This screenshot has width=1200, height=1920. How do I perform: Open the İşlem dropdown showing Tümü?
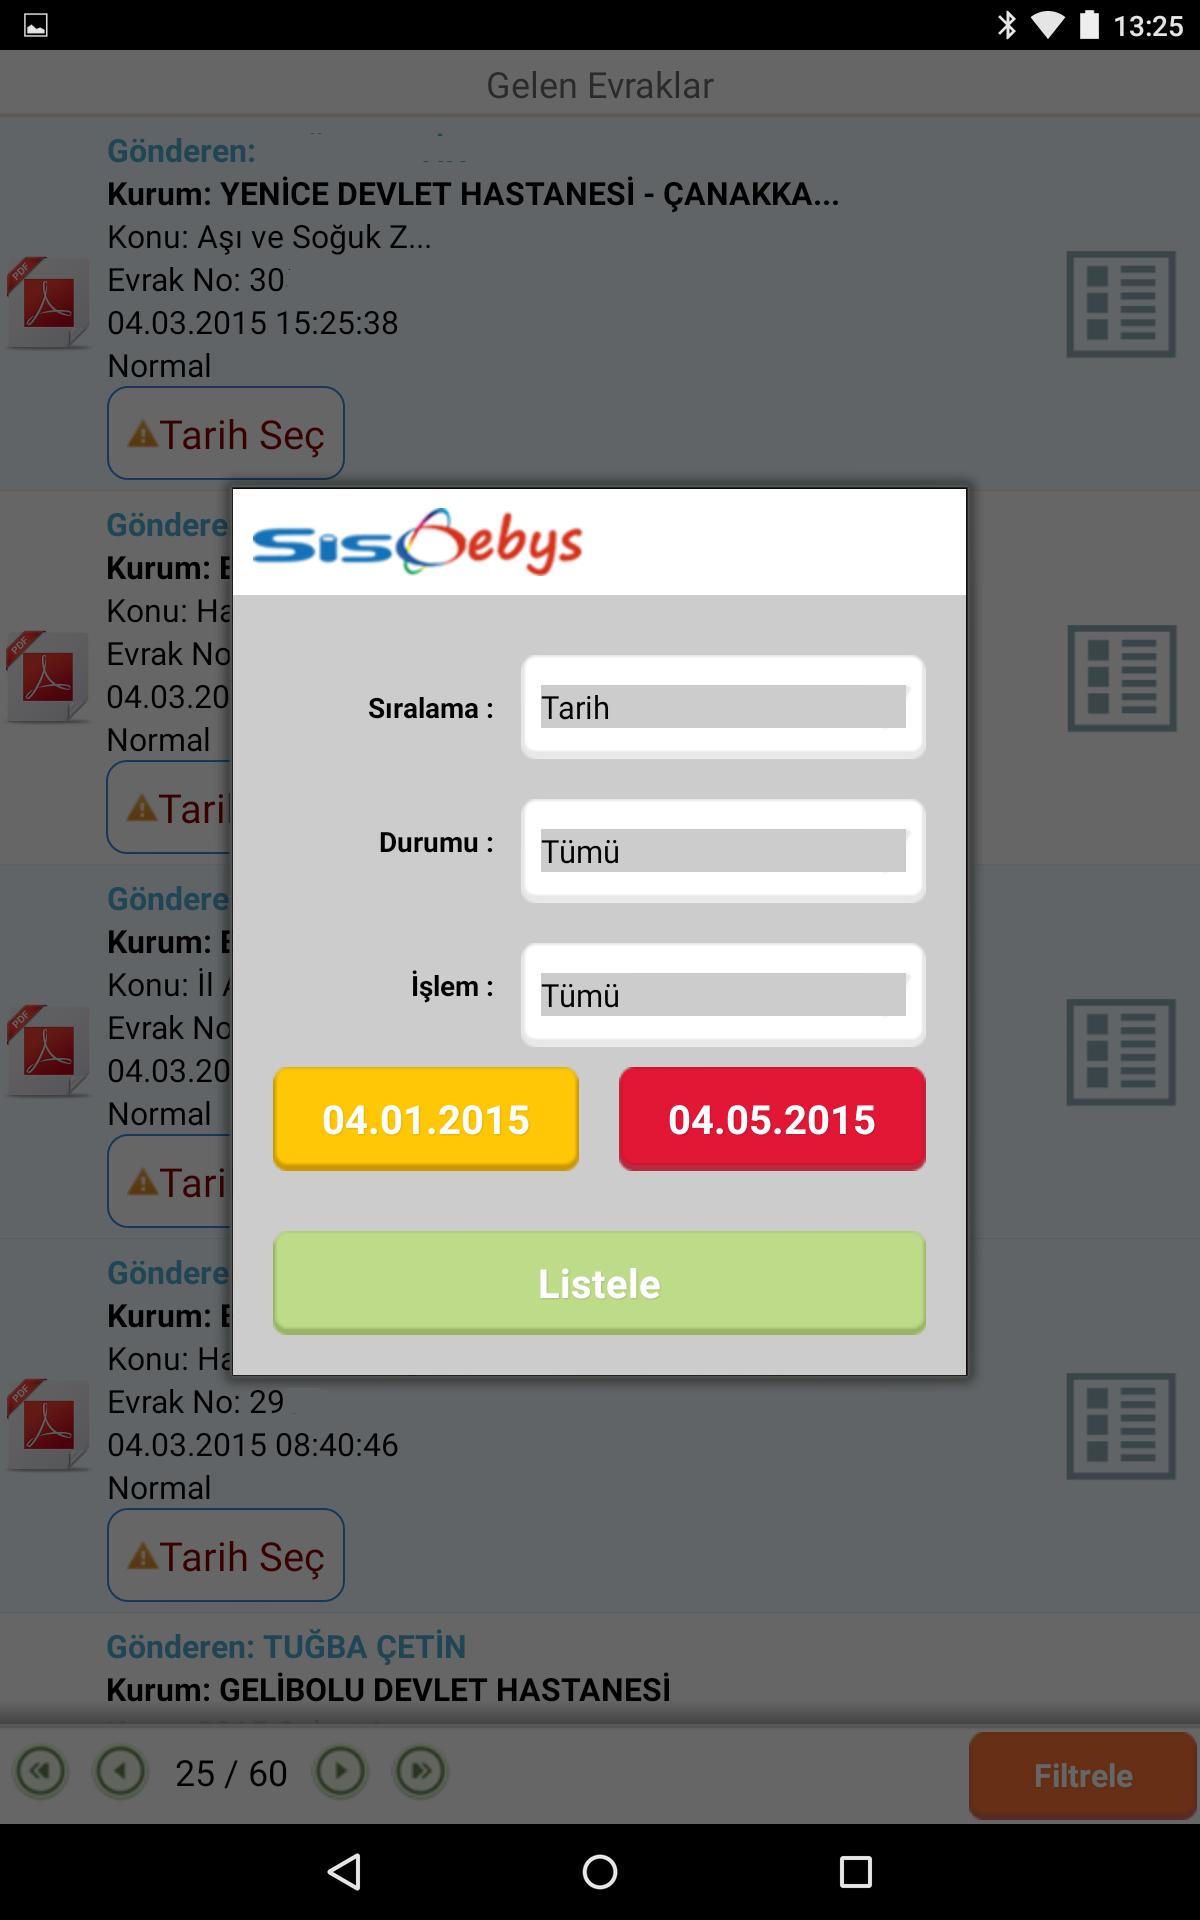pos(723,995)
